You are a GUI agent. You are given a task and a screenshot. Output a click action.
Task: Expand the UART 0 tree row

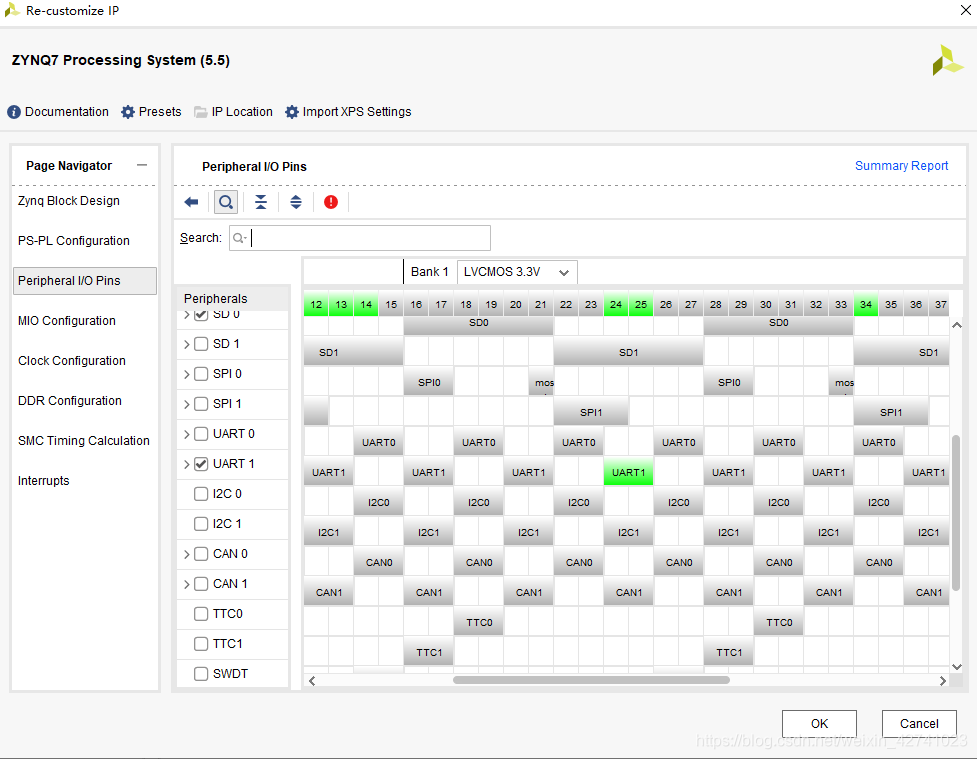click(x=186, y=434)
